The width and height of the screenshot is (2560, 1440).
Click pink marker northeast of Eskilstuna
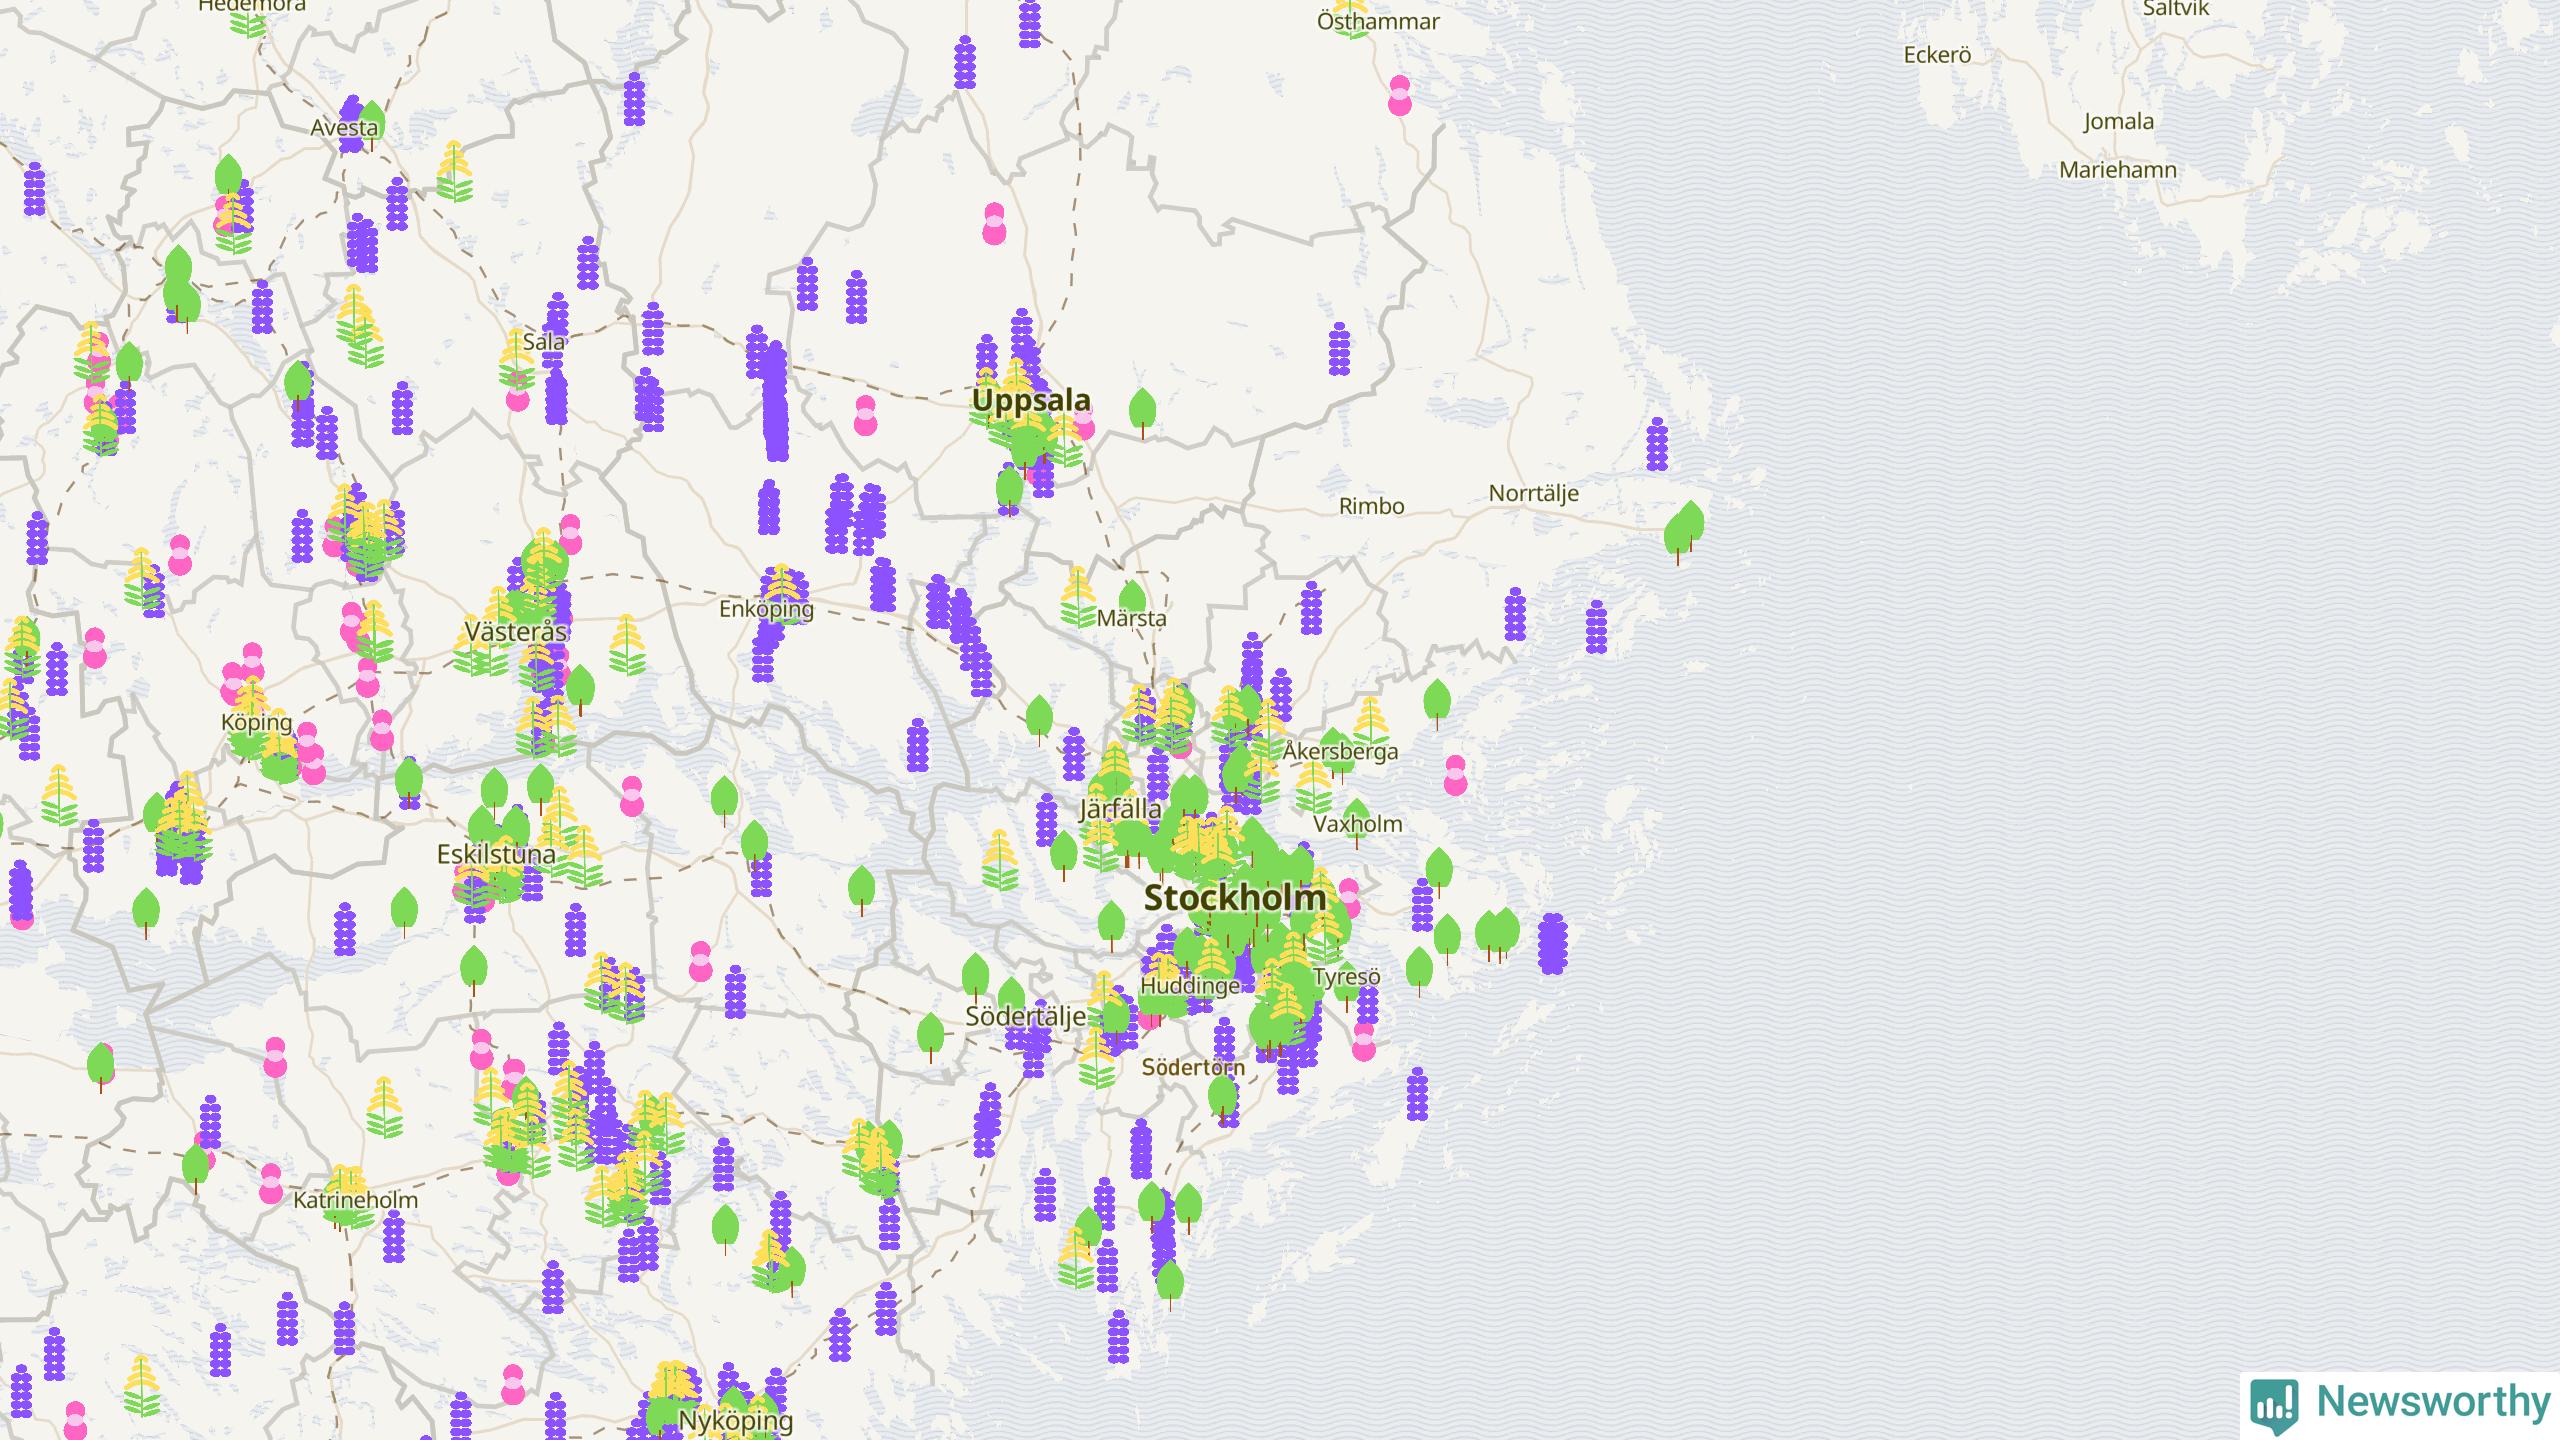click(631, 797)
